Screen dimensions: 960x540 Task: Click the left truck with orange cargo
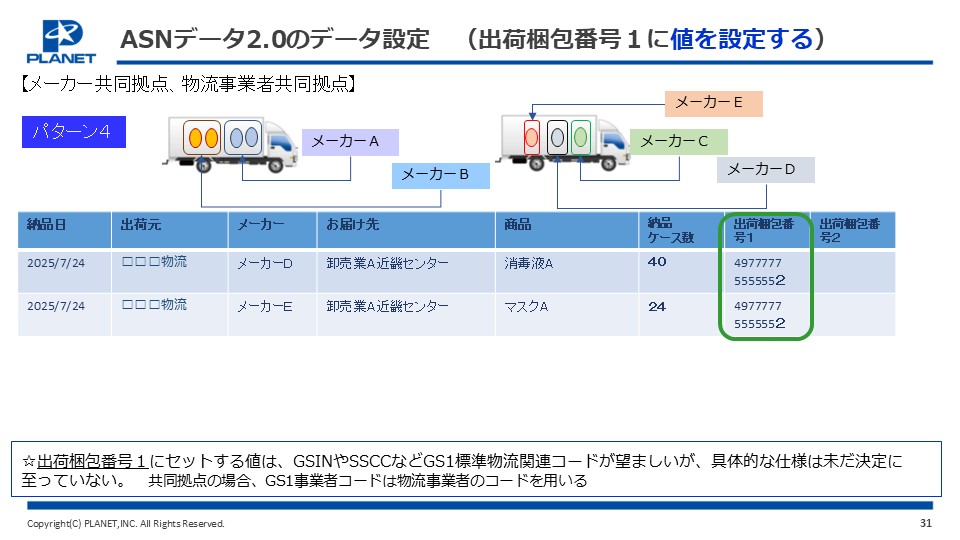(x=230, y=144)
